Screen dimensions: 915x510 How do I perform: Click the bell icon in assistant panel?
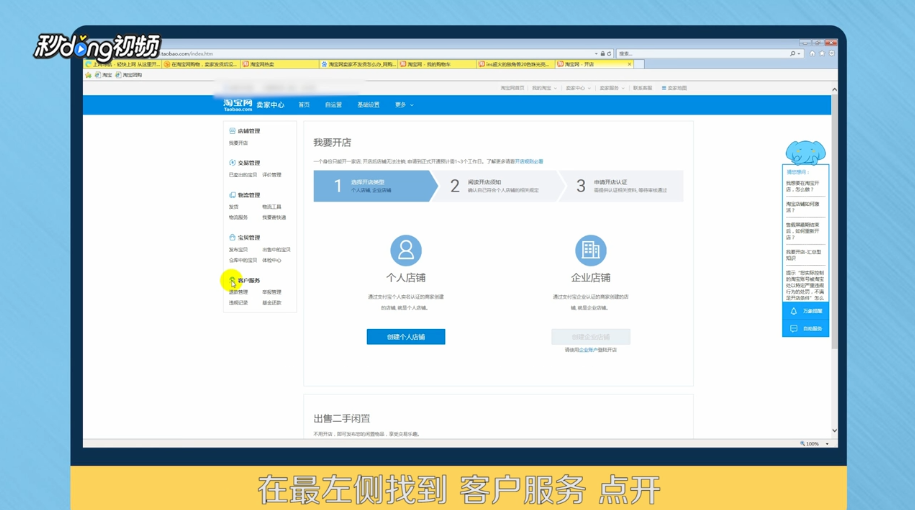point(794,311)
